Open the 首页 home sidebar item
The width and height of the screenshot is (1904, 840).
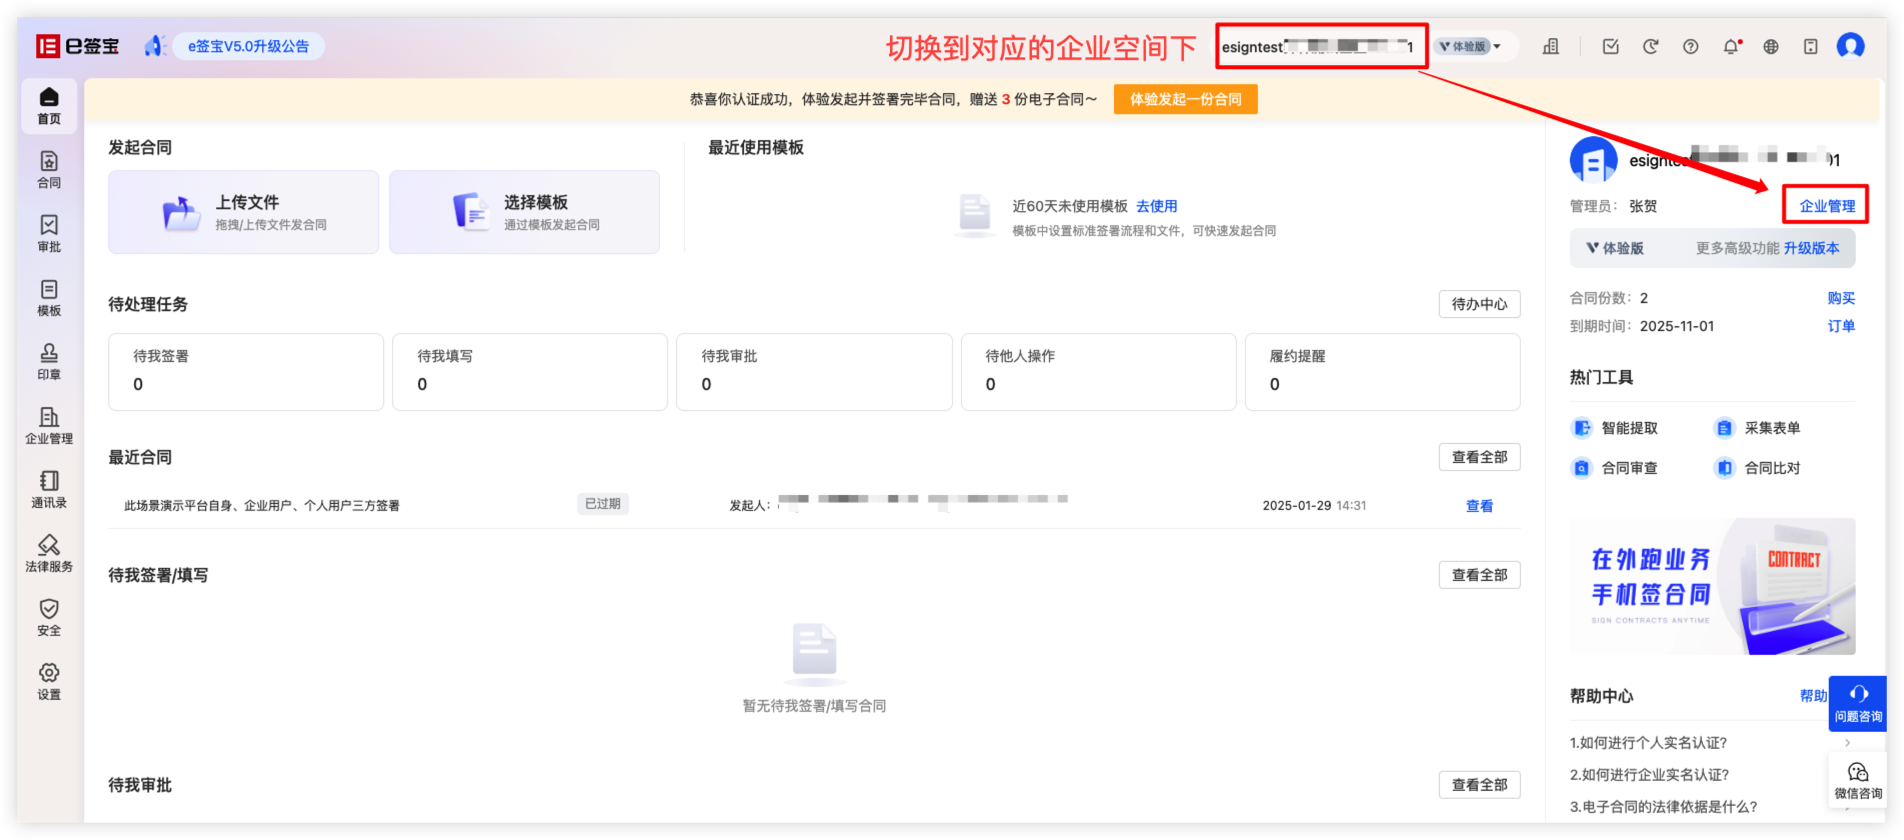(x=49, y=106)
